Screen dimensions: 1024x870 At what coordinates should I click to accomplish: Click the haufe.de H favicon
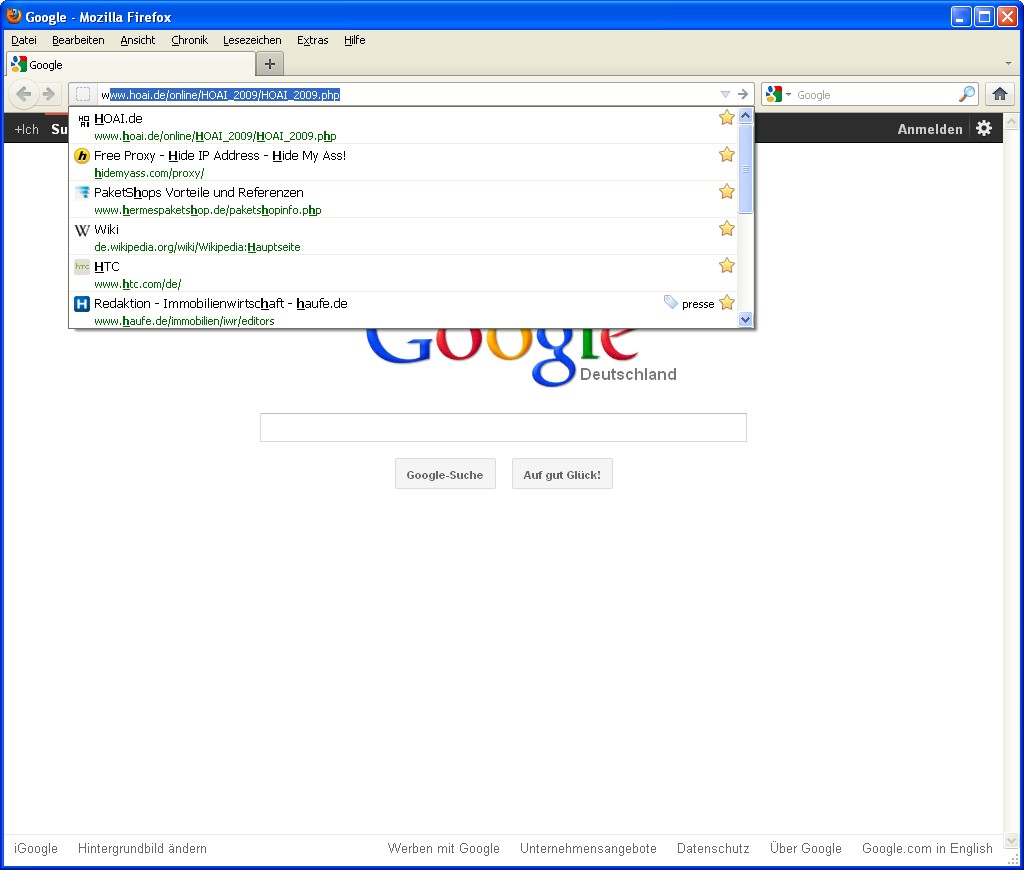click(82, 304)
